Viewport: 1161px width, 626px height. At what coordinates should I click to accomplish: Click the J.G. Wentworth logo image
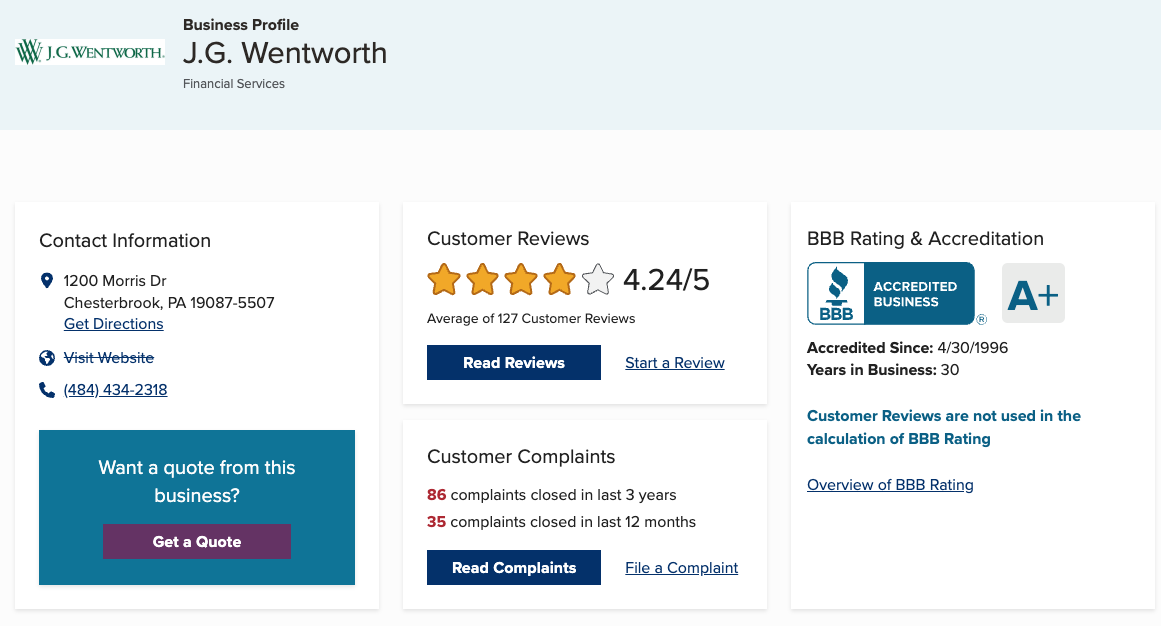pyautogui.click(x=90, y=52)
